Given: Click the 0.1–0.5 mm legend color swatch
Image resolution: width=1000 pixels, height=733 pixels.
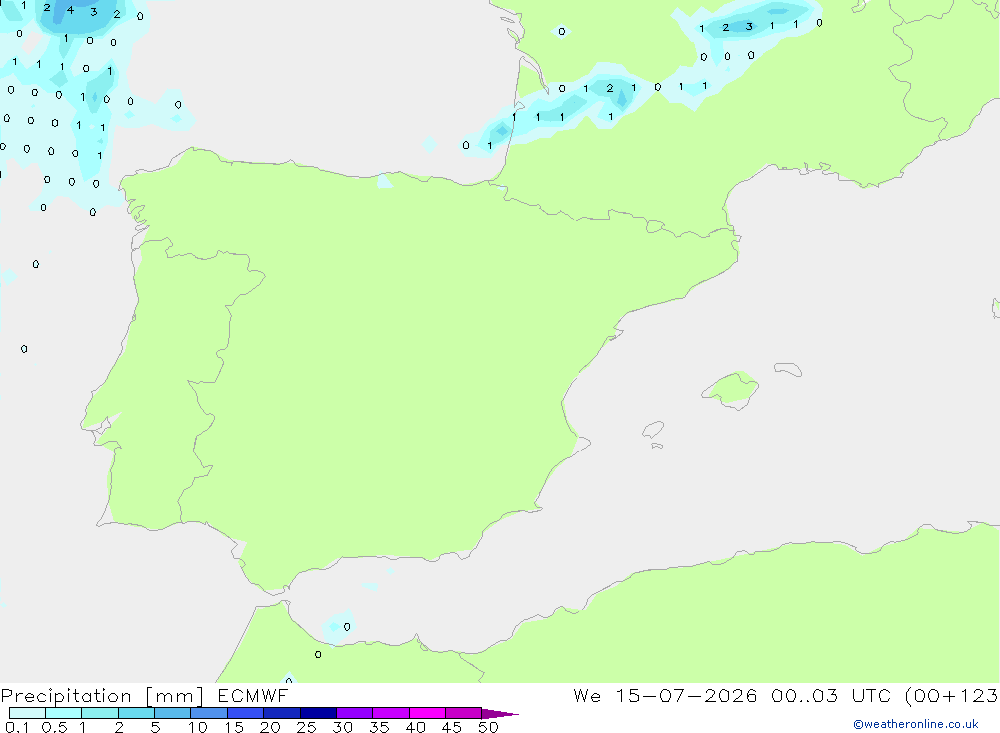Looking at the screenshot, I should click(x=27, y=713).
